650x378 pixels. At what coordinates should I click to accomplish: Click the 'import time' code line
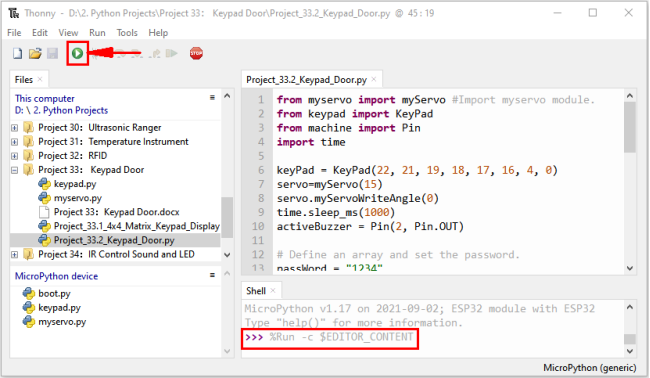tap(311, 142)
